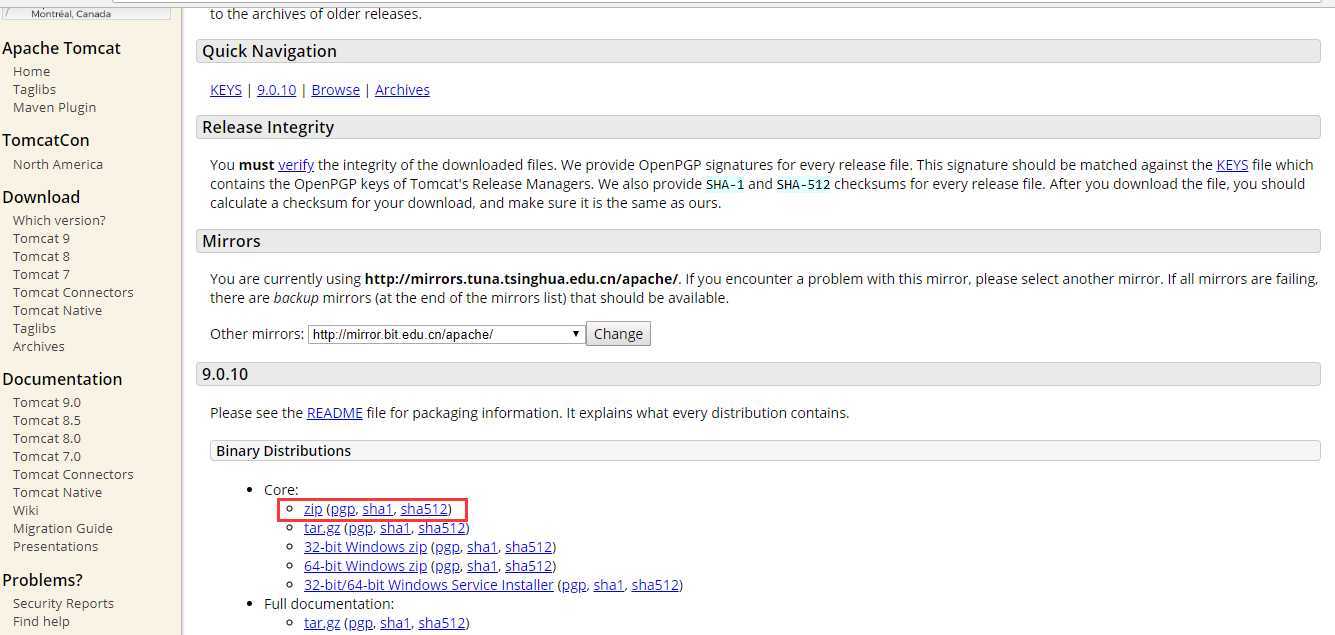Open the Presentations link
The image size is (1335, 635).
[x=55, y=546]
